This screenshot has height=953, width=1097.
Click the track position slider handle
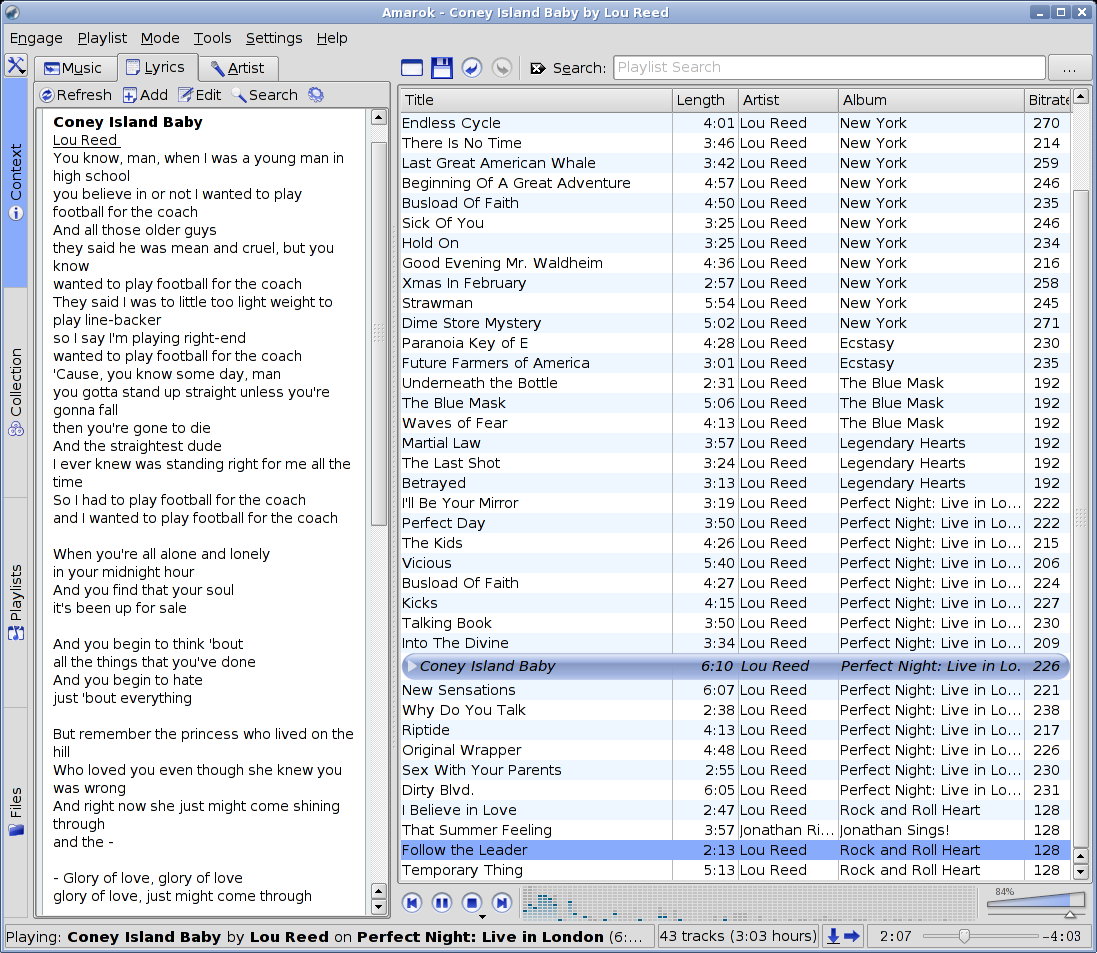pos(964,936)
